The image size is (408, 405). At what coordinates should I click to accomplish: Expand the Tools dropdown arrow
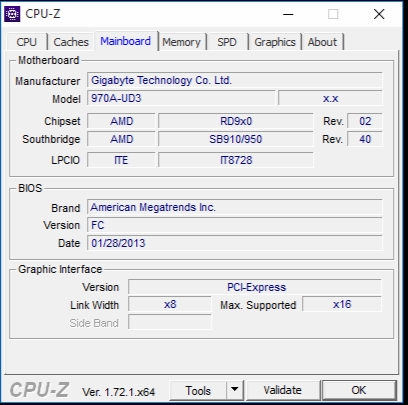click(235, 390)
